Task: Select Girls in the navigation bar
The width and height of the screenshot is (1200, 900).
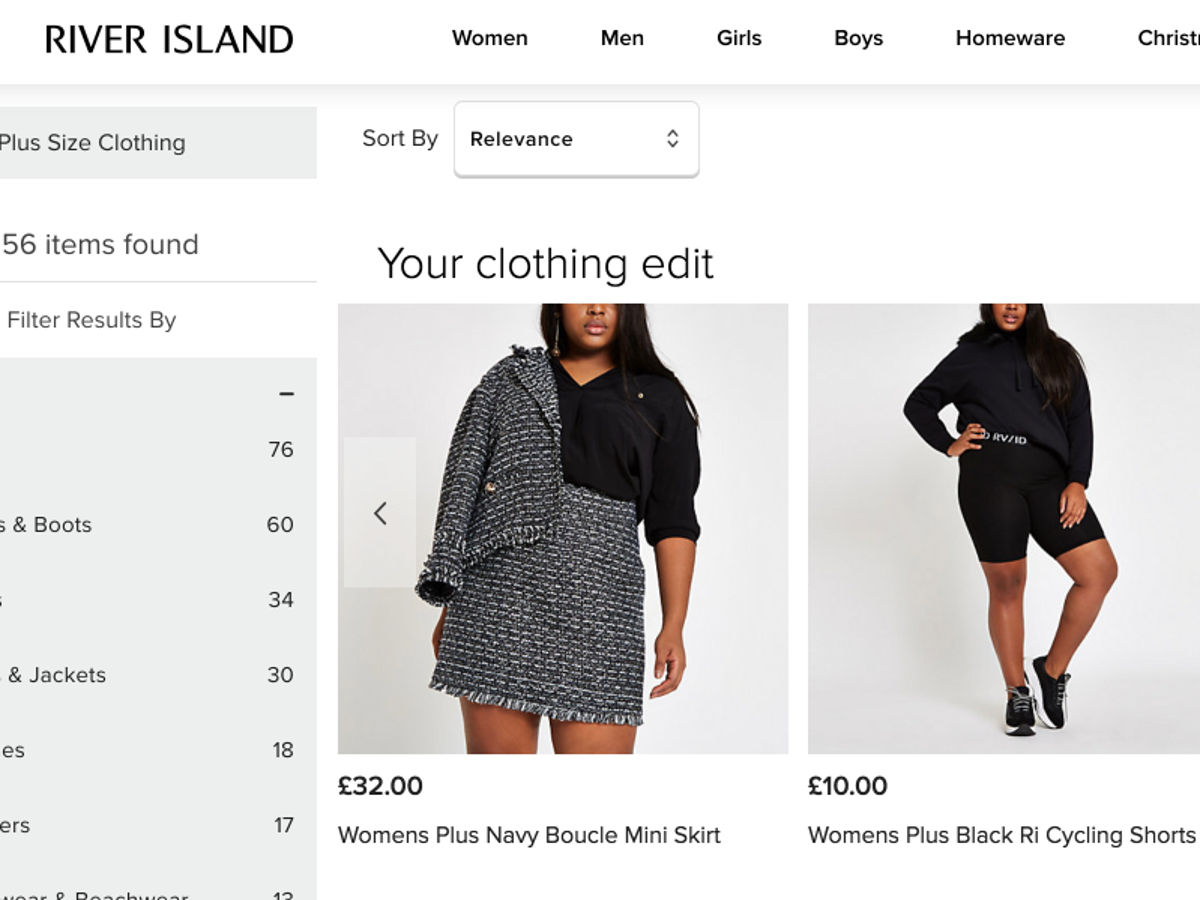Action: click(x=738, y=38)
